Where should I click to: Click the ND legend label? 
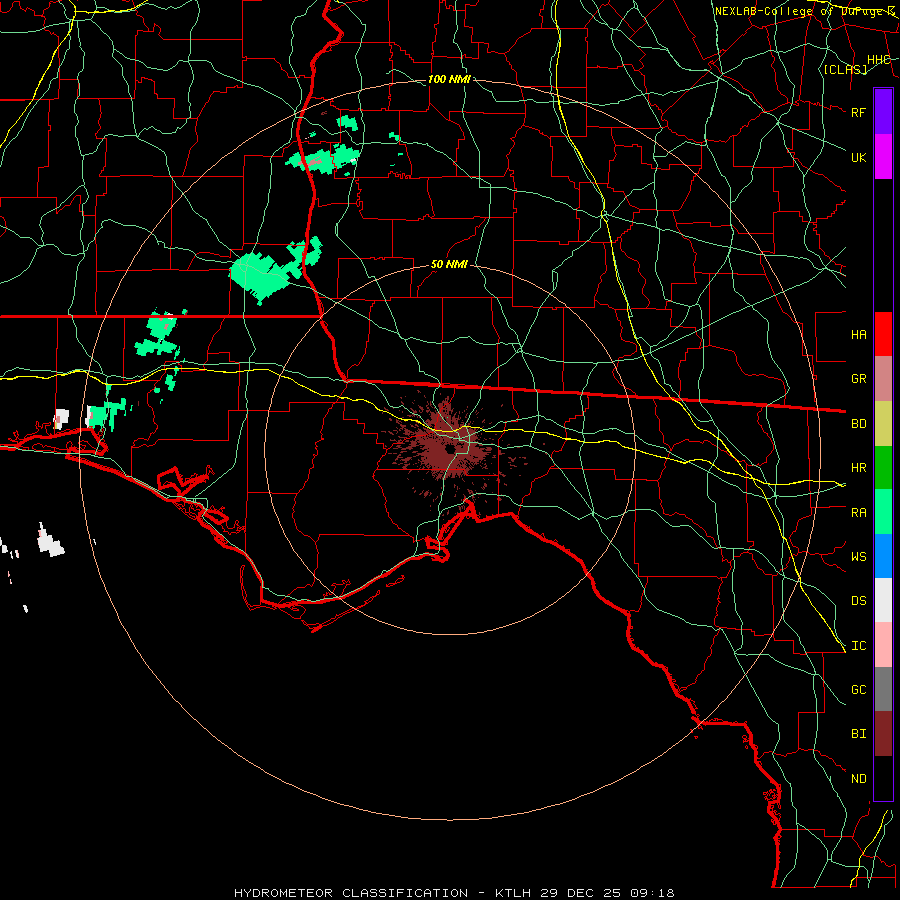pyautogui.click(x=858, y=779)
